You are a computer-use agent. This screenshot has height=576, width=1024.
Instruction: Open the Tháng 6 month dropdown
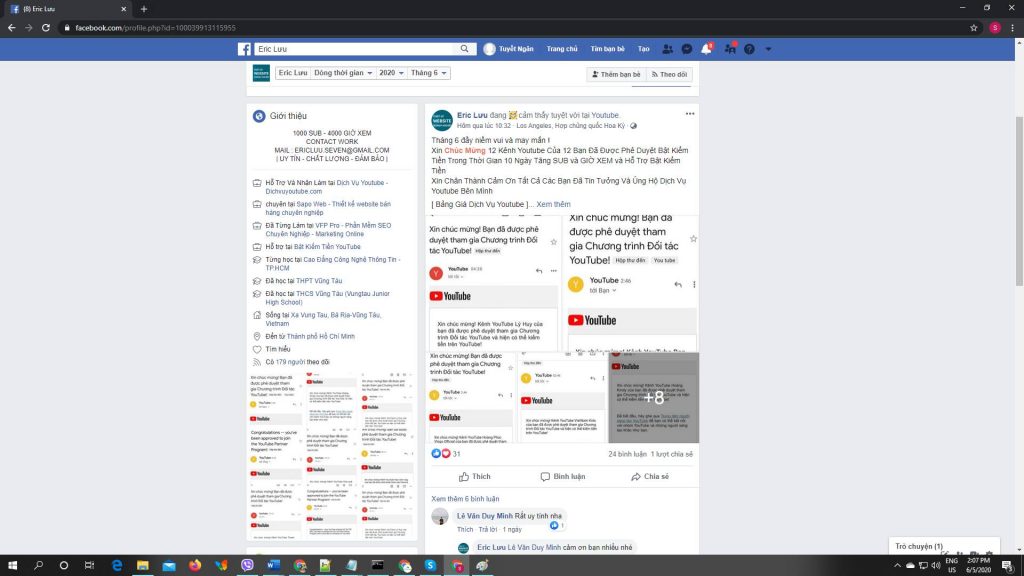pos(428,72)
